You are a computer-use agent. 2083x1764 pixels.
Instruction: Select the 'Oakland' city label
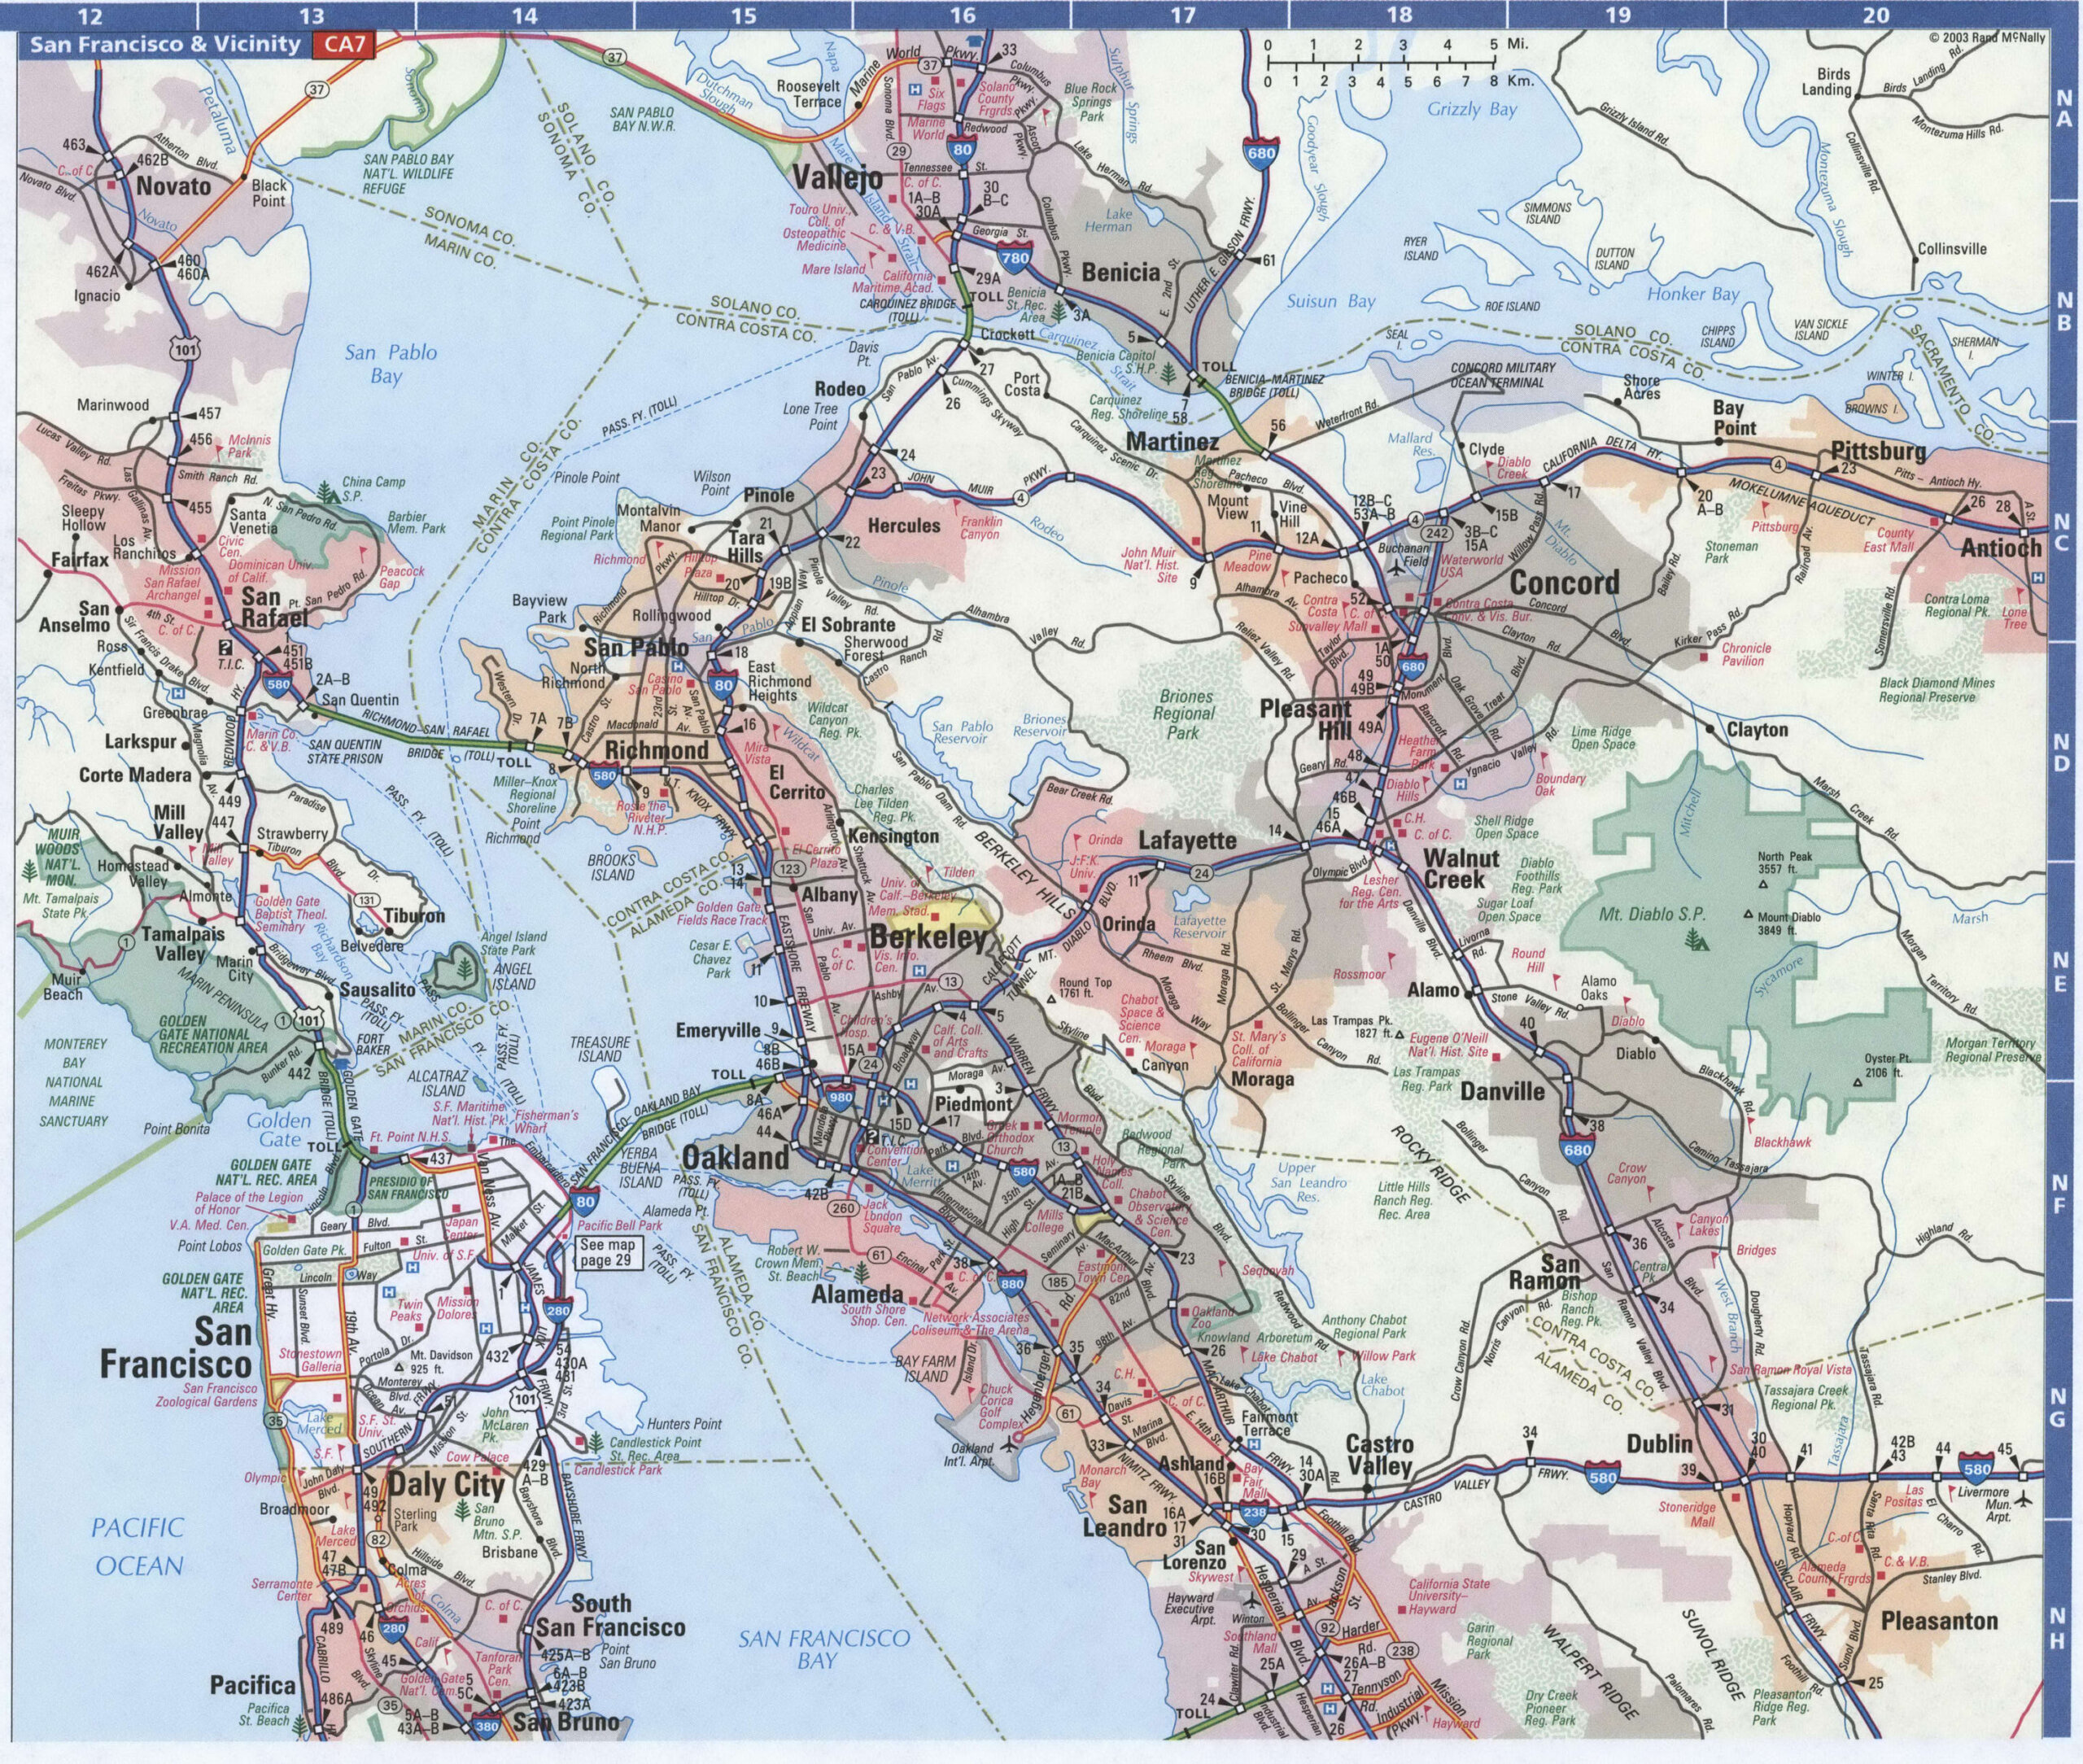(x=735, y=1158)
